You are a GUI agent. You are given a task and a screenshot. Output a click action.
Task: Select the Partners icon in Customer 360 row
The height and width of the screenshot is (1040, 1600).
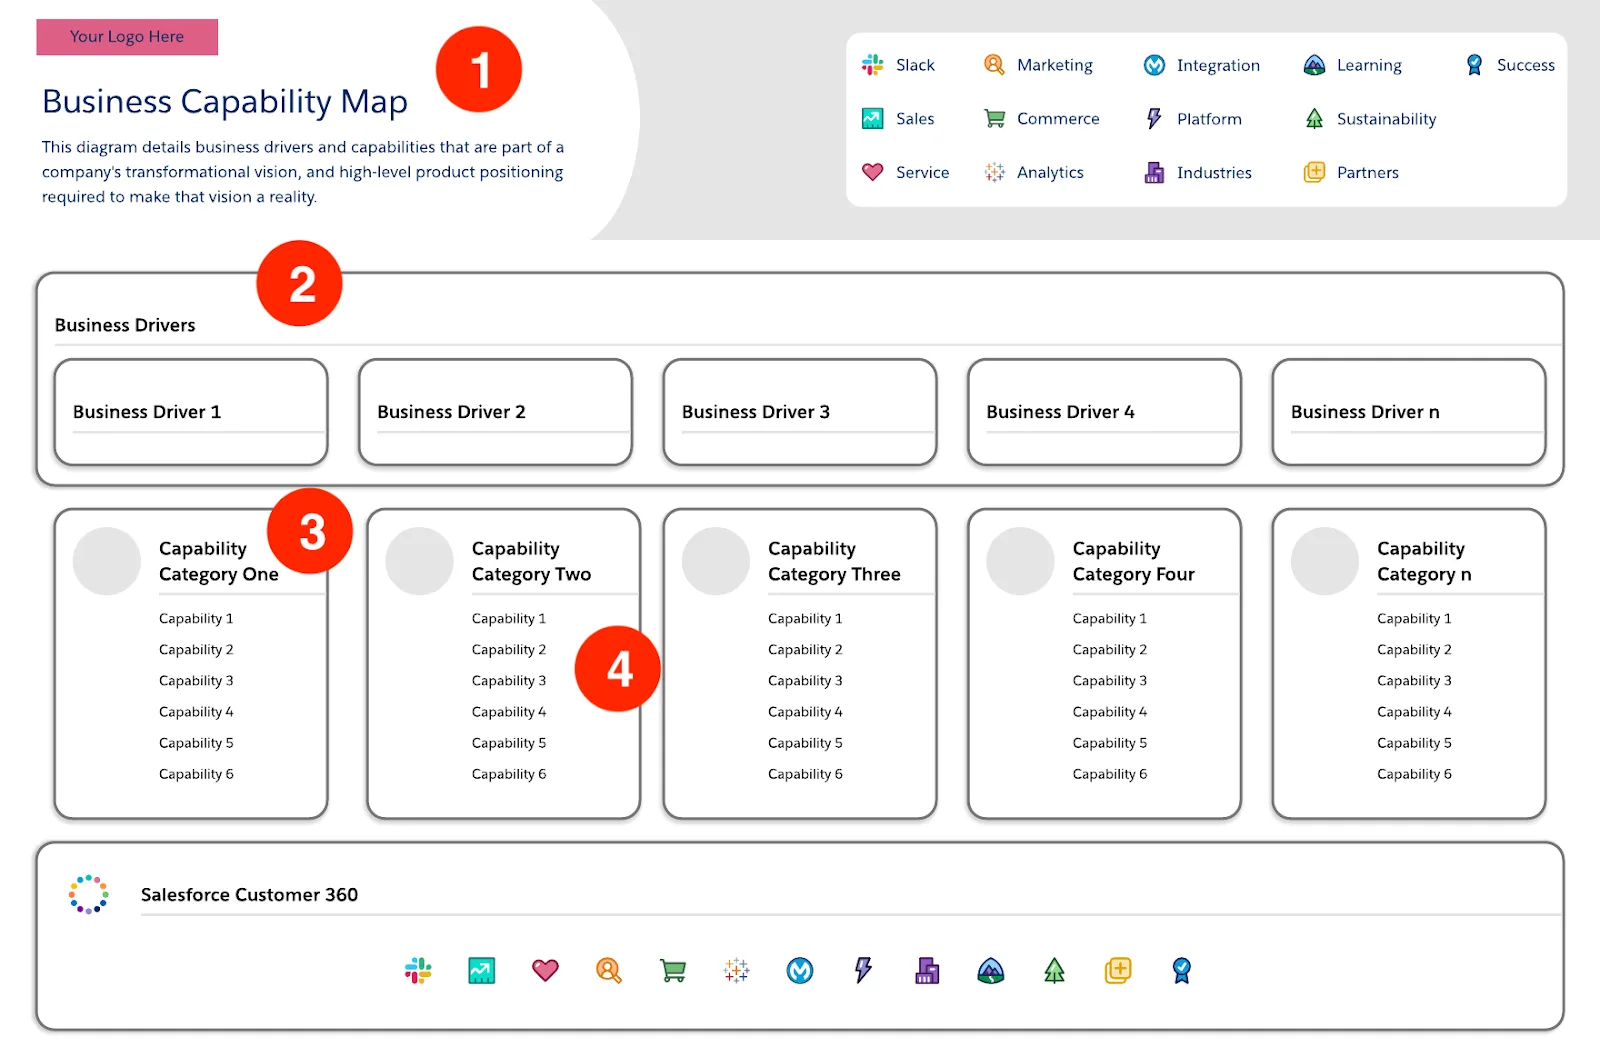1118,970
